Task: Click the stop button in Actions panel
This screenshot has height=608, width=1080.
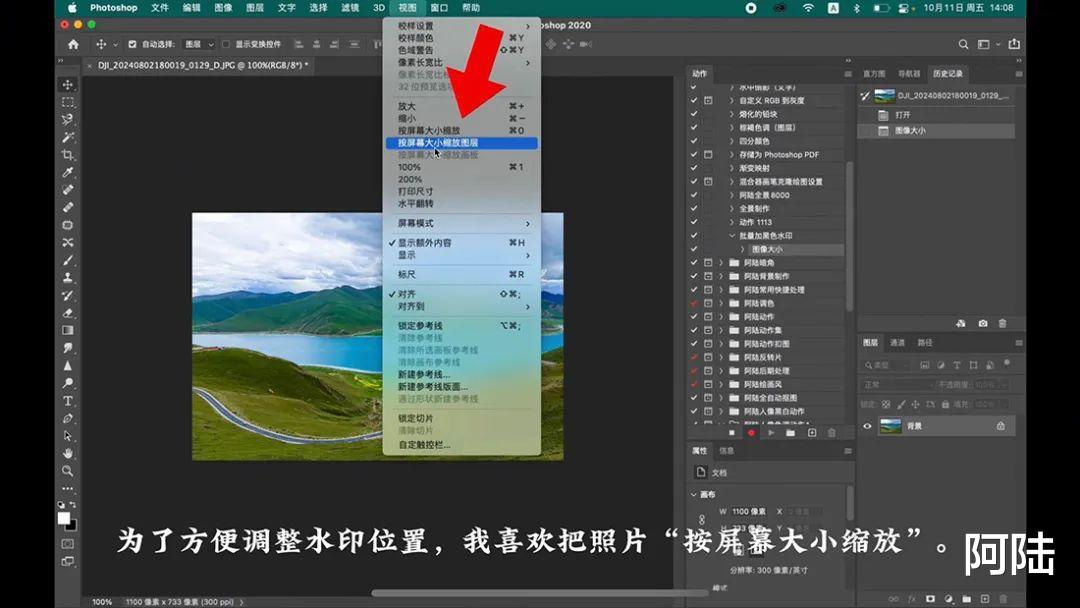Action: point(731,433)
